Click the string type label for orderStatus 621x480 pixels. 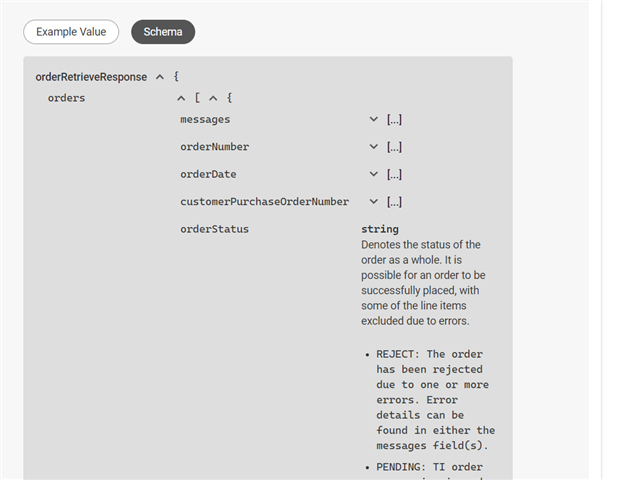(x=379, y=229)
